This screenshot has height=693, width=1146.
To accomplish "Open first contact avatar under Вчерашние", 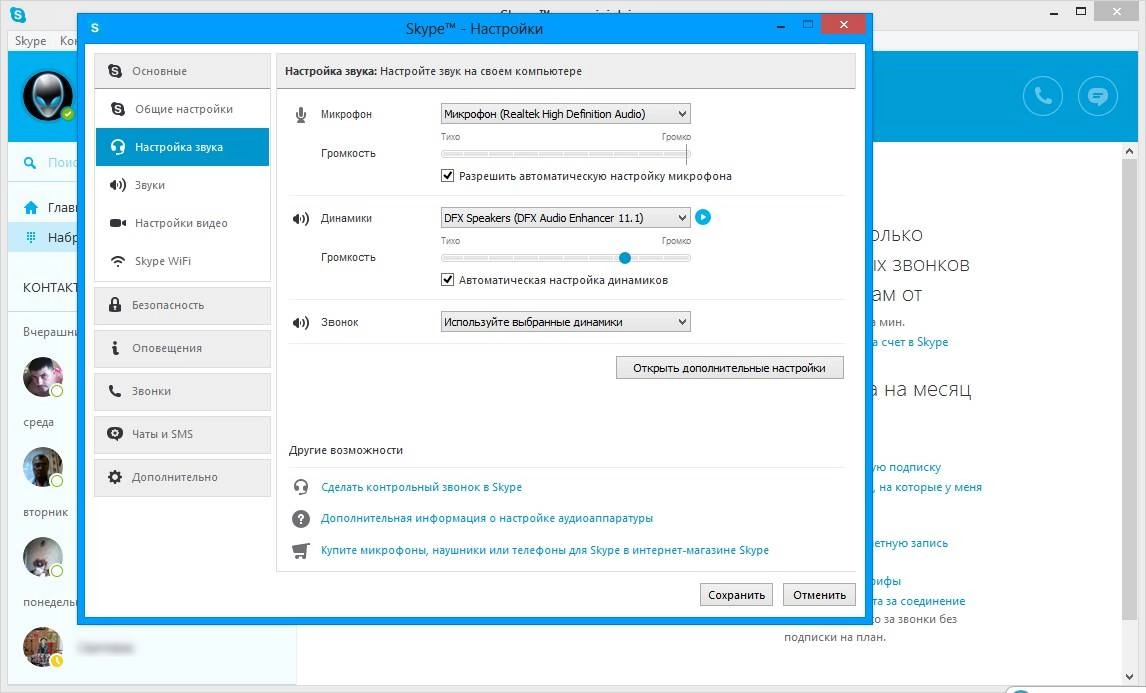I will pyautogui.click(x=42, y=376).
